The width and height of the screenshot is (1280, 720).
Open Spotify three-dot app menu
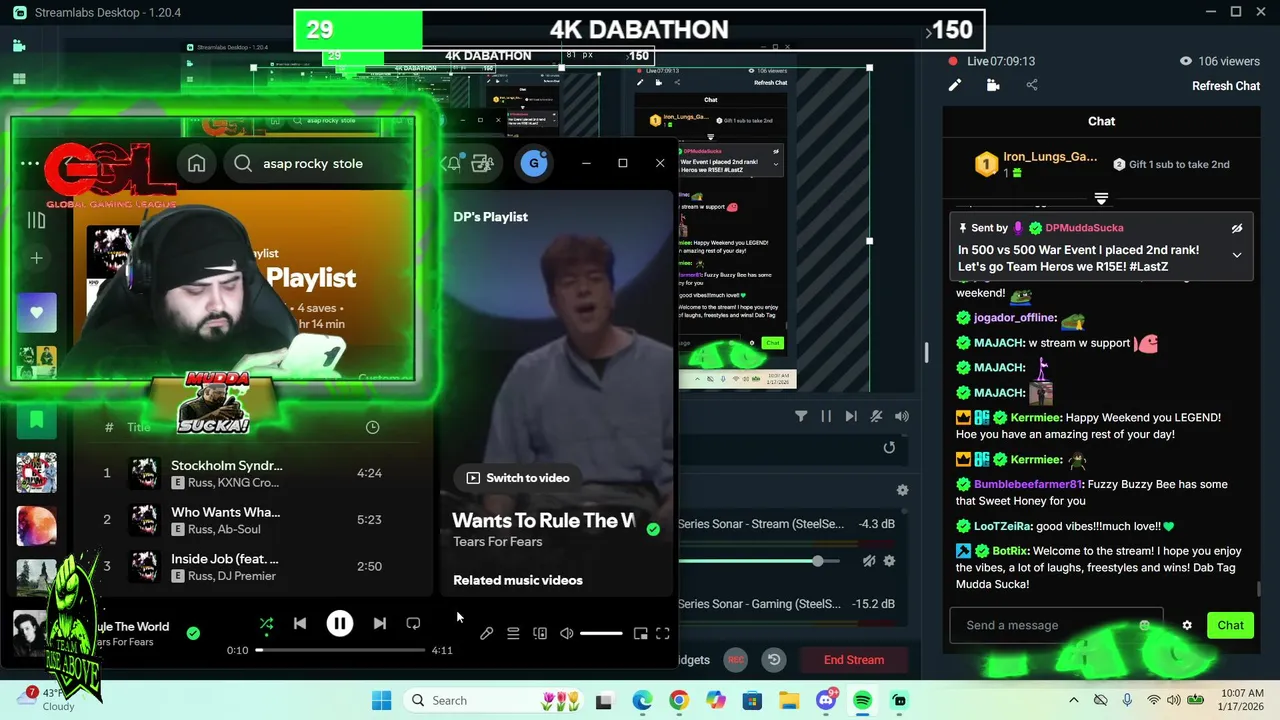30,163
